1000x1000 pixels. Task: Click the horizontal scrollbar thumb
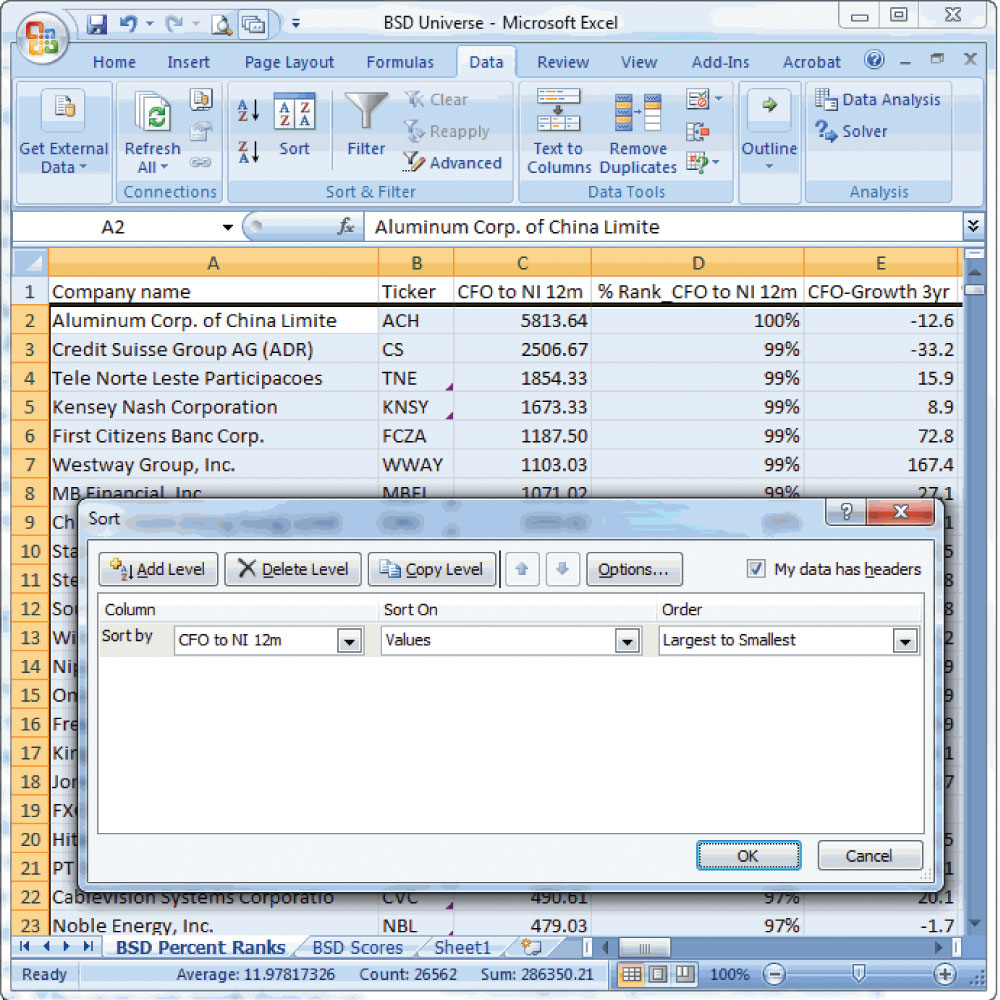tap(644, 947)
